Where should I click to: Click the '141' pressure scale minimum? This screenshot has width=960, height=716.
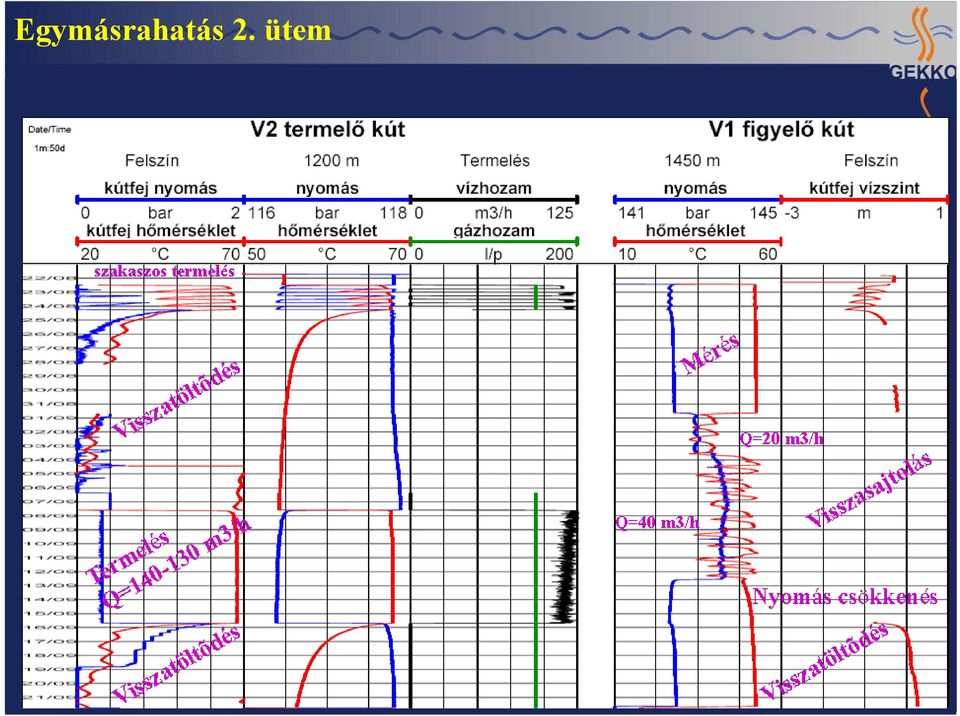tap(631, 213)
